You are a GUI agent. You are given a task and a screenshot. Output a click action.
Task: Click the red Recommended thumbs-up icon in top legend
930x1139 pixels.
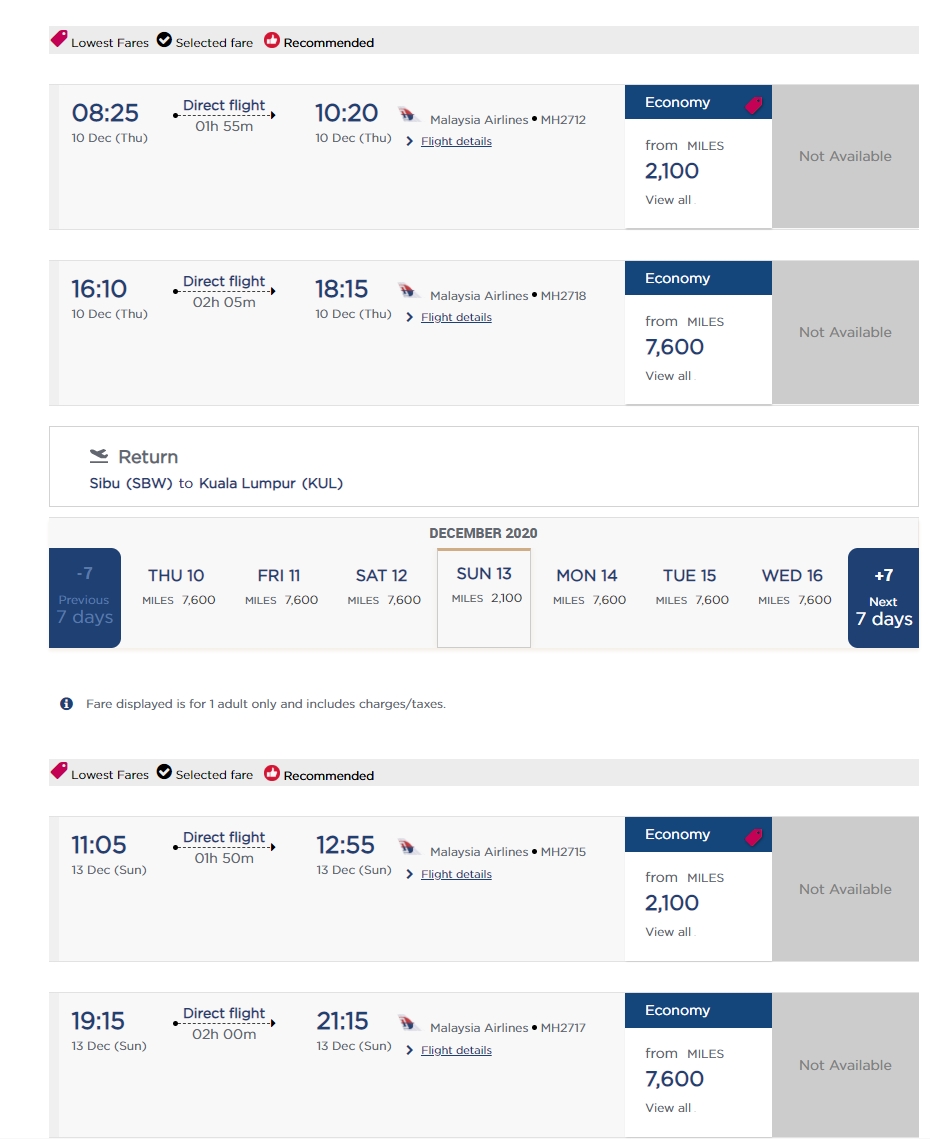(x=272, y=41)
